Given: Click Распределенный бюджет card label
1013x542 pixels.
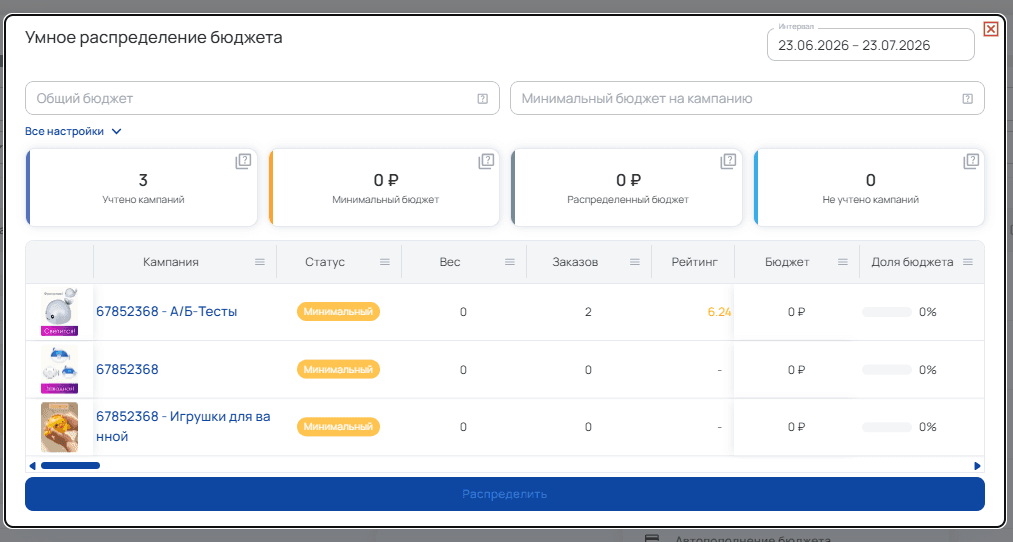Looking at the screenshot, I should click(628, 200).
